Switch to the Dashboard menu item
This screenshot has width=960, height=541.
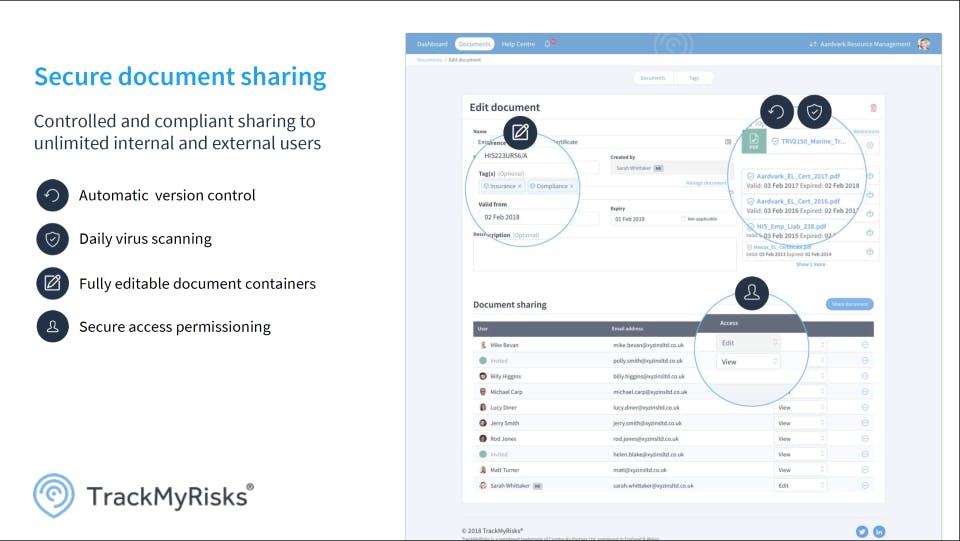pos(432,44)
